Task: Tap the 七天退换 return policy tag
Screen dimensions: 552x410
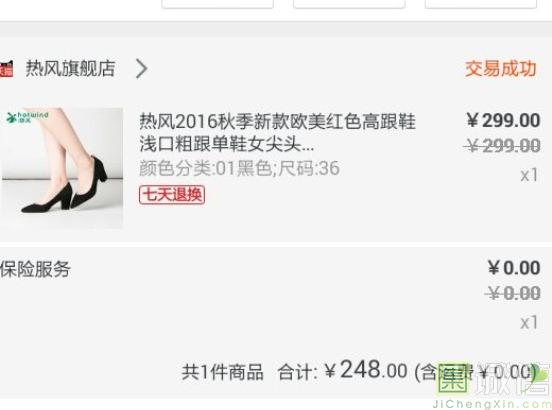Action: pos(172,195)
